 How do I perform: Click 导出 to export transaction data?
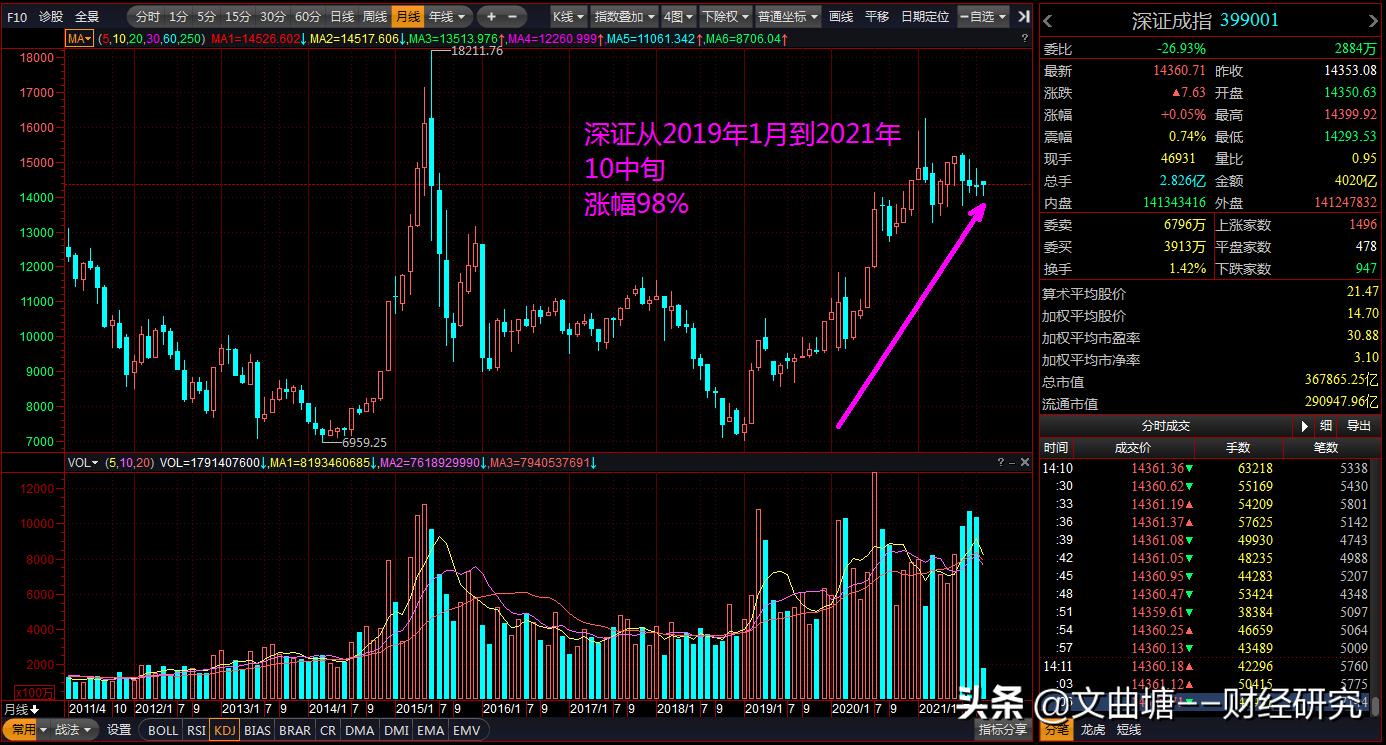[x=1358, y=426]
